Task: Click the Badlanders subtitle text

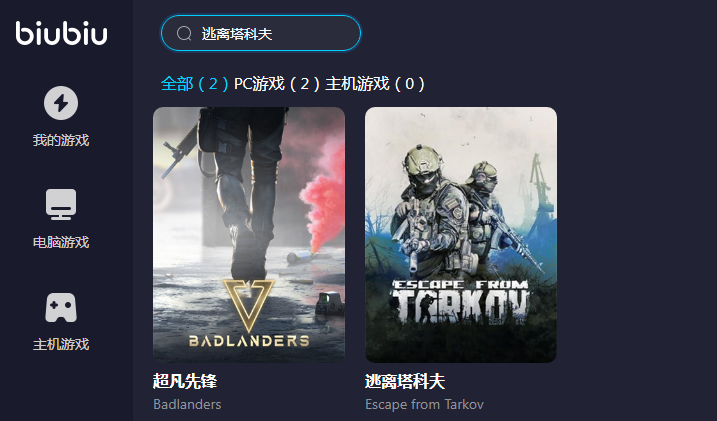Action: click(187, 405)
